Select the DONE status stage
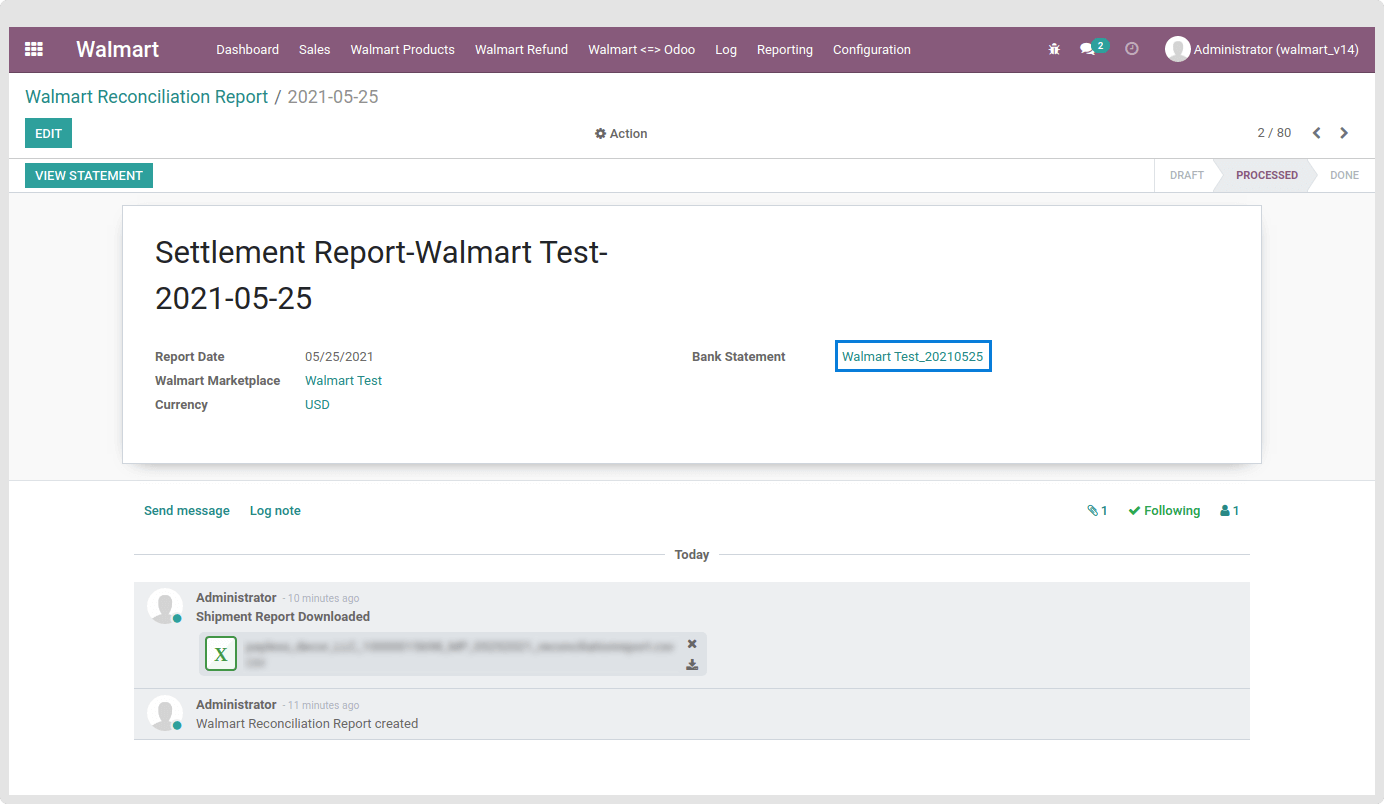Screen dimensions: 1384x804 (x=1344, y=175)
